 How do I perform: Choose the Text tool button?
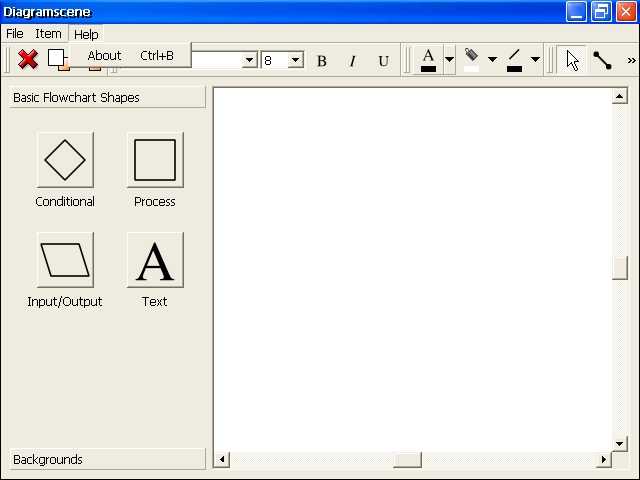(155, 260)
